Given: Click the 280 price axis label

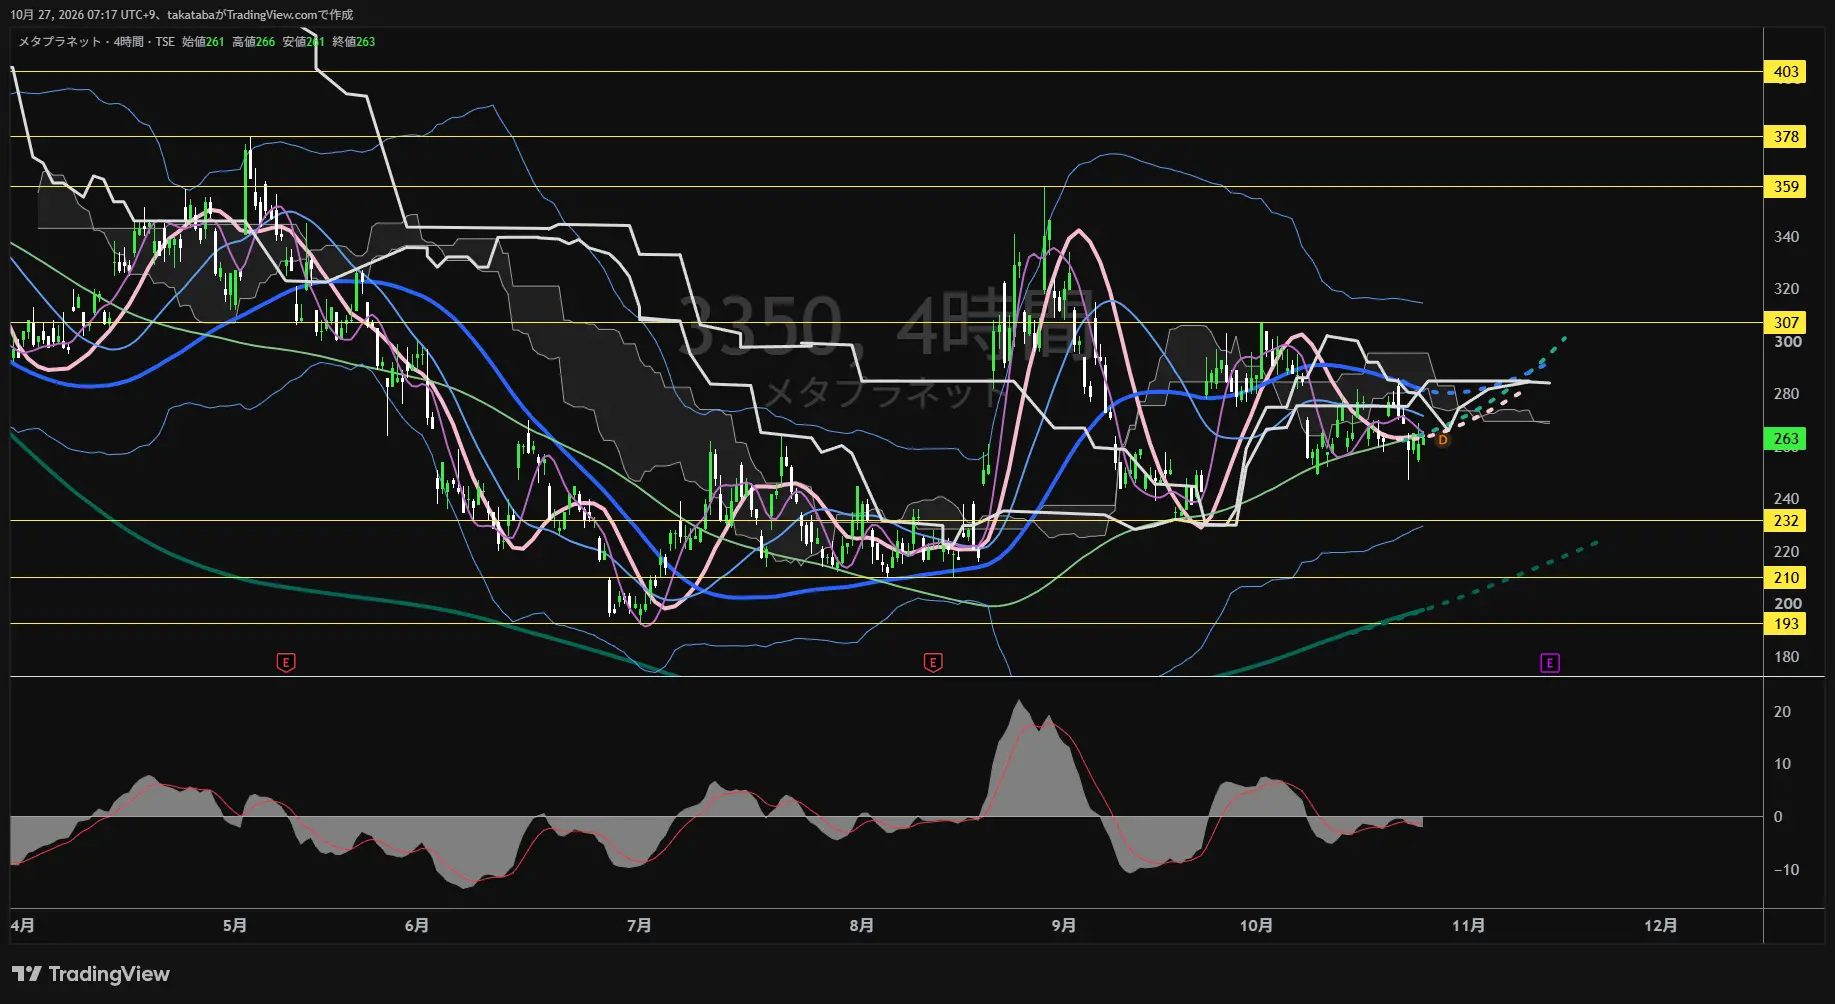Looking at the screenshot, I should 1786,394.
